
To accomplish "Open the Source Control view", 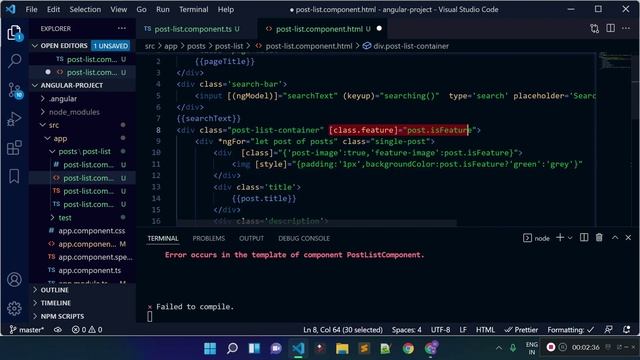I will click(x=15, y=90).
